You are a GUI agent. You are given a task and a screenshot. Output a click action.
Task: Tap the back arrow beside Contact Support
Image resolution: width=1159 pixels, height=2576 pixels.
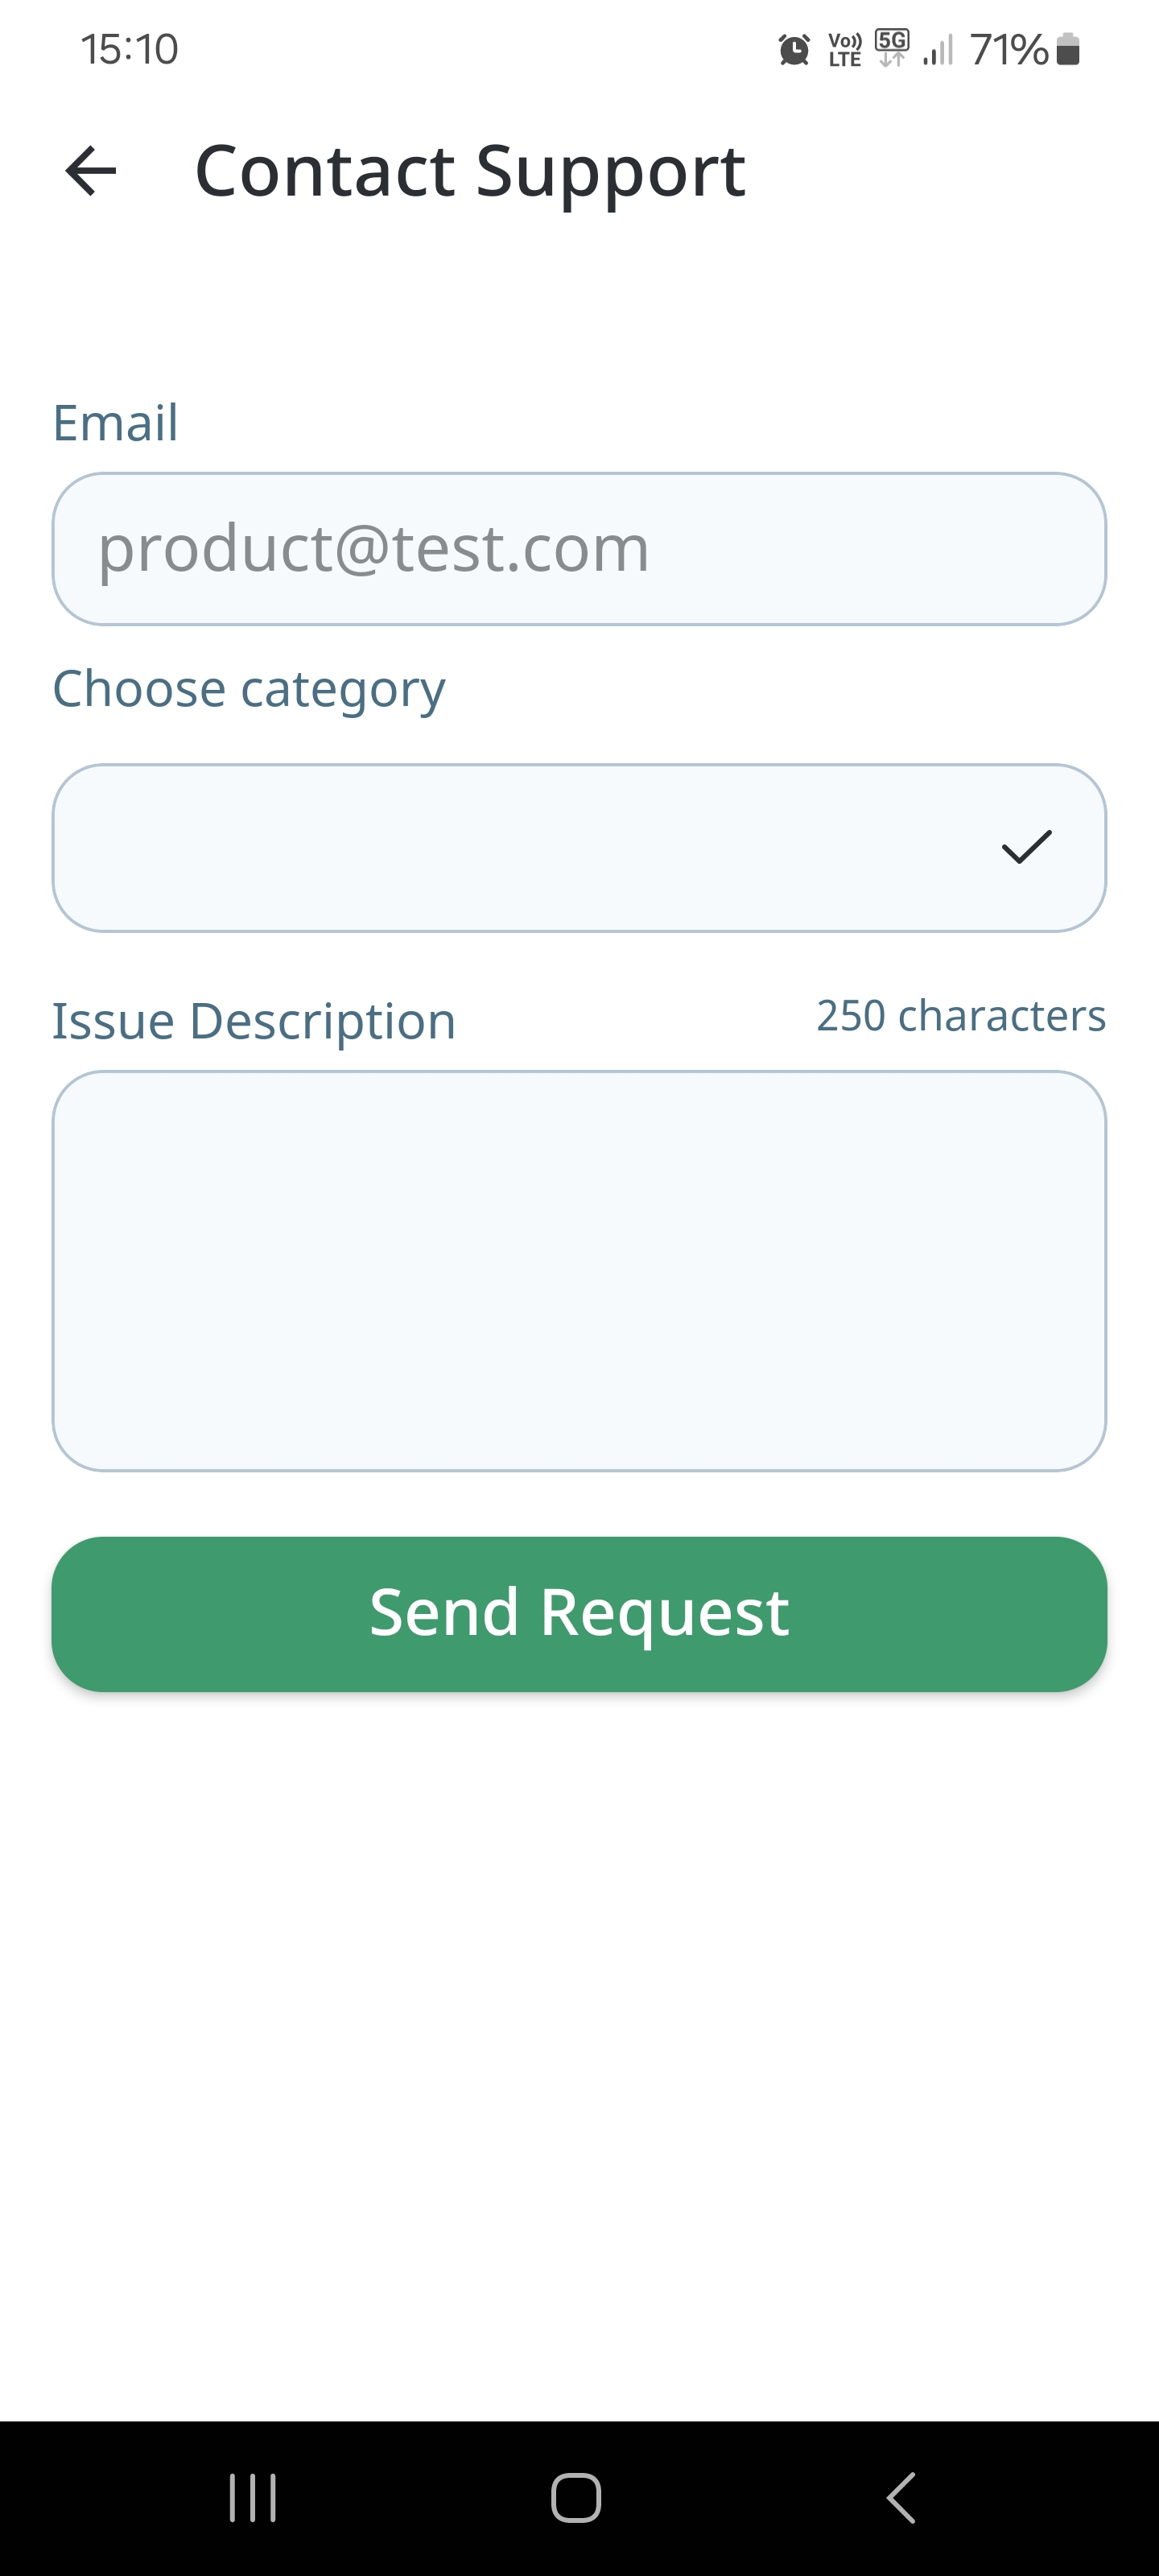(x=91, y=171)
